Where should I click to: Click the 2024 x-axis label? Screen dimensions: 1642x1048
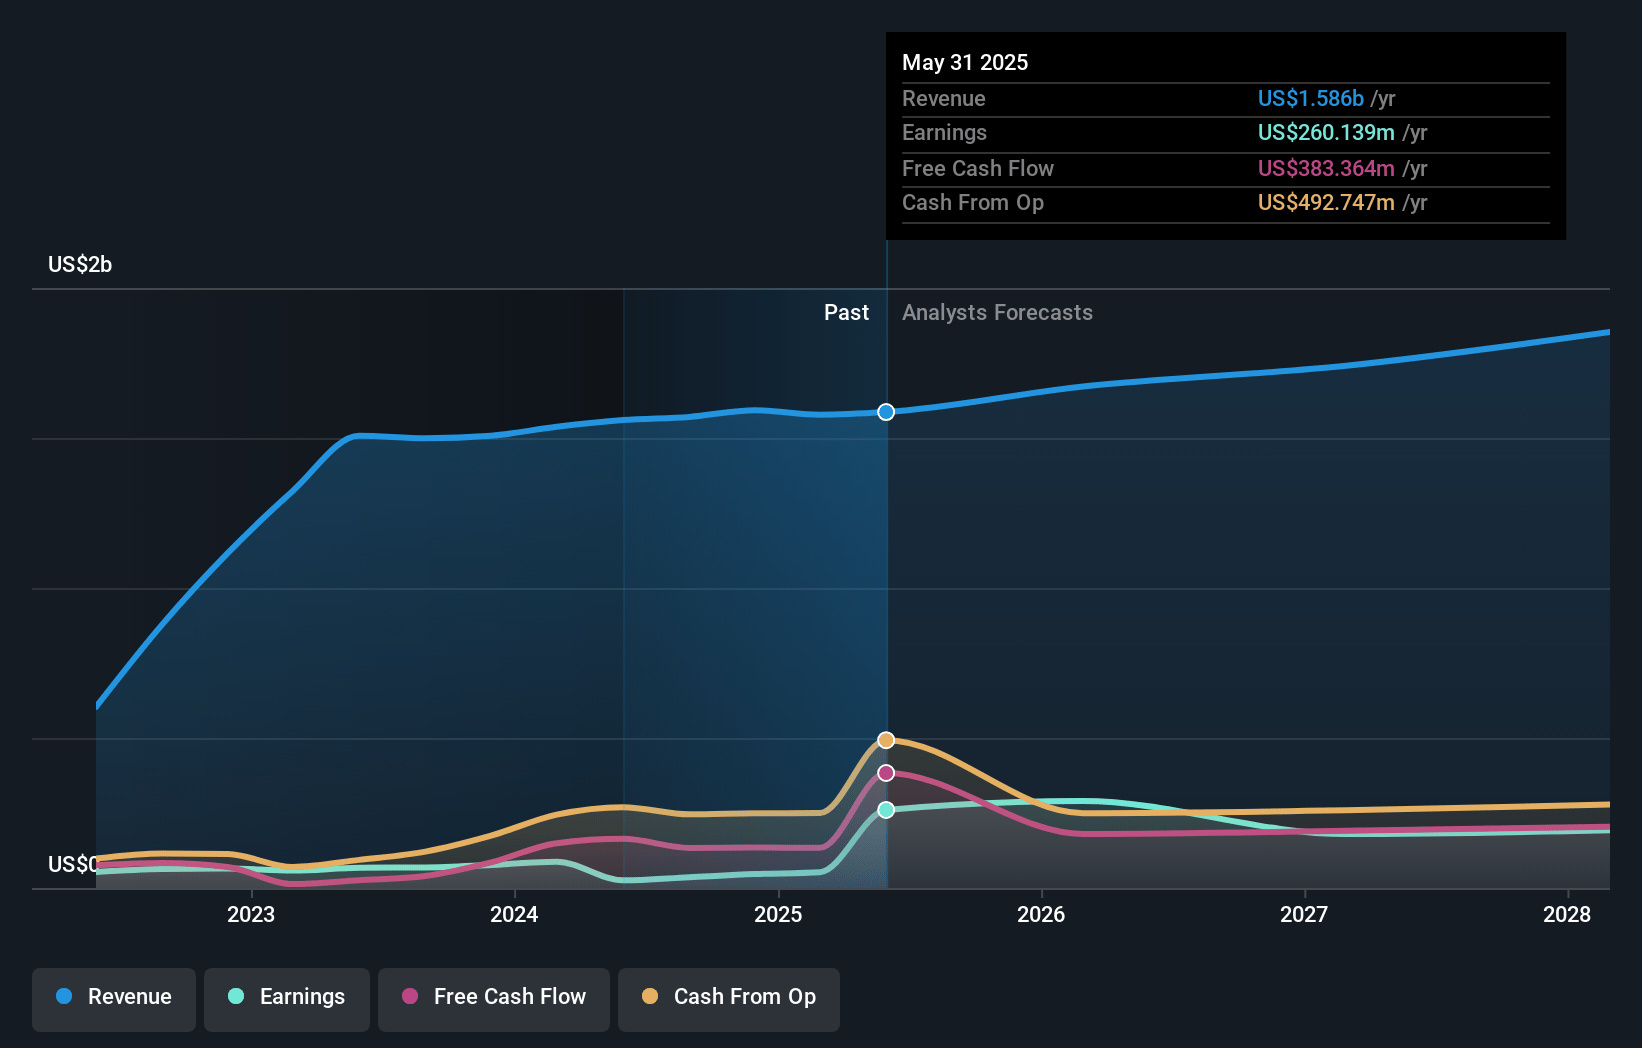click(x=514, y=914)
